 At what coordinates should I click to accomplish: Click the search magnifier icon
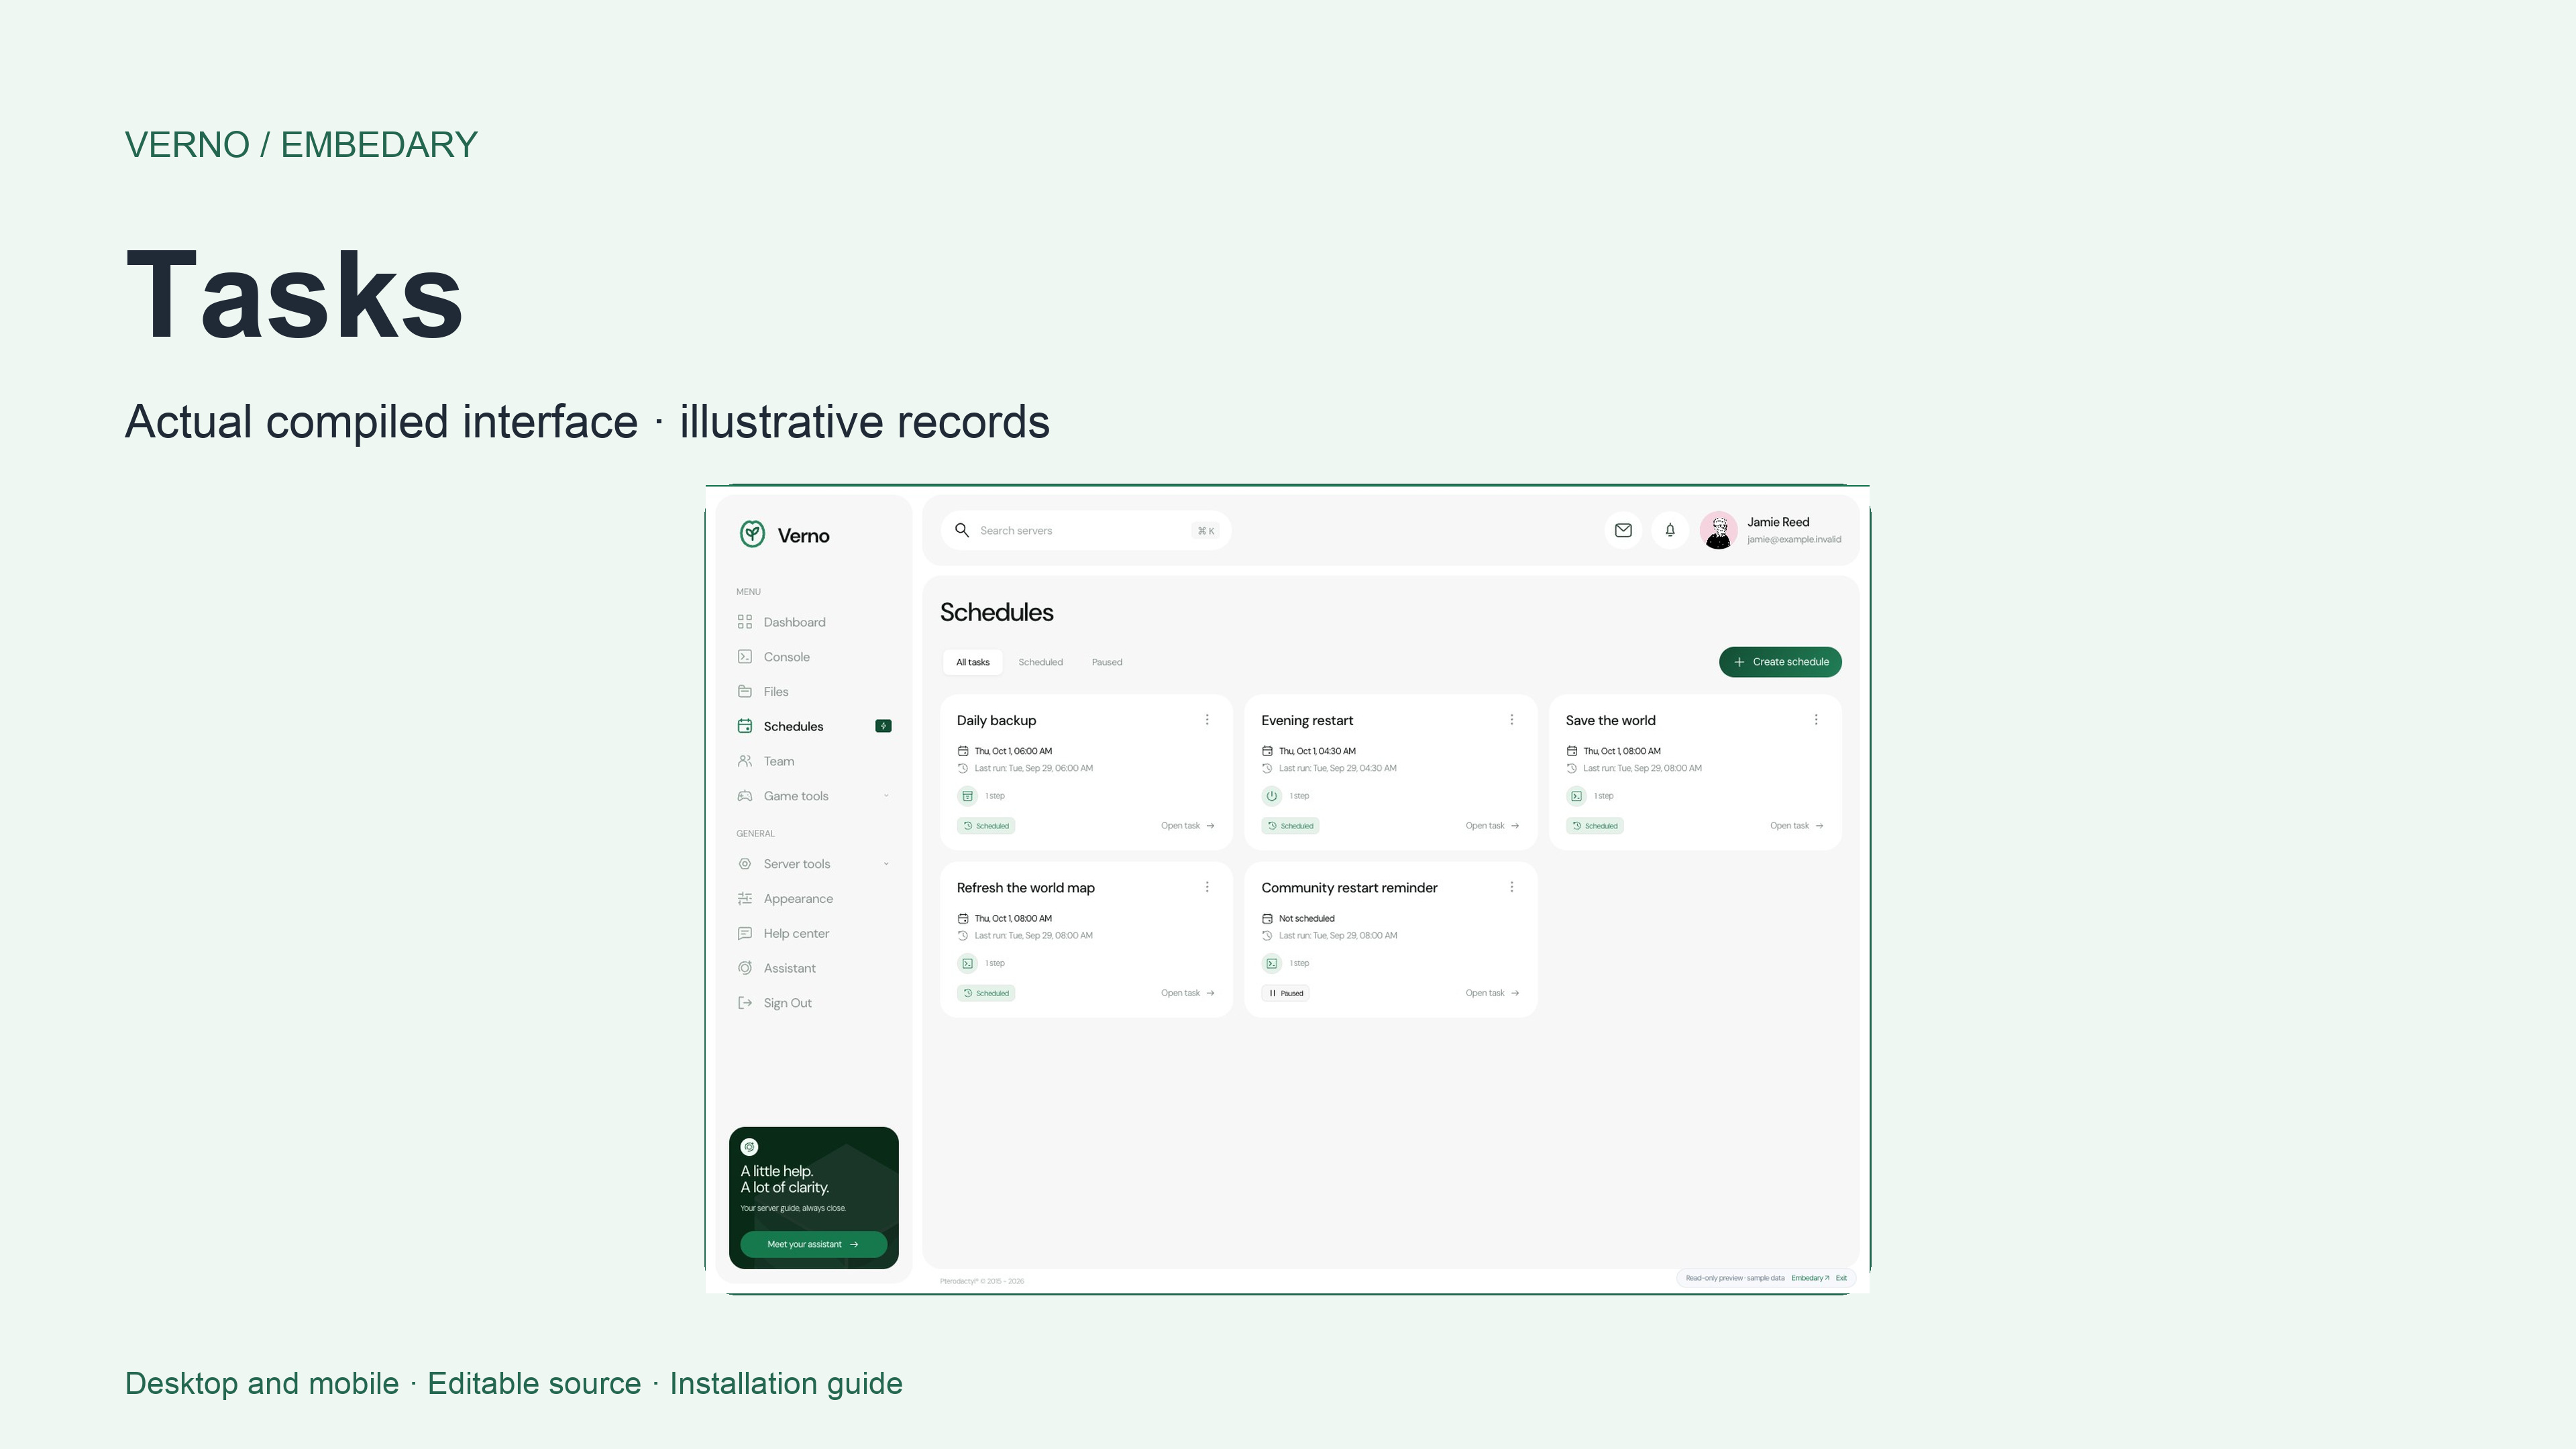[x=962, y=530]
